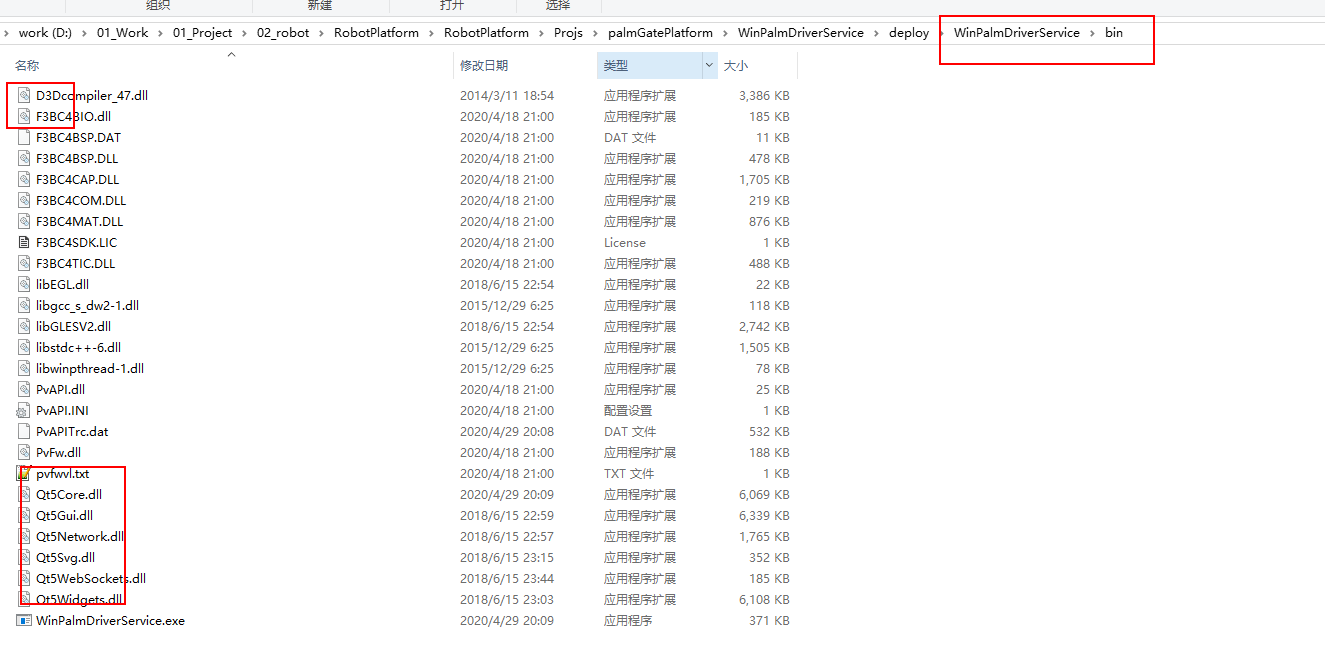
Task: Go to 01_Project breadcrumb folder
Action: coord(203,33)
